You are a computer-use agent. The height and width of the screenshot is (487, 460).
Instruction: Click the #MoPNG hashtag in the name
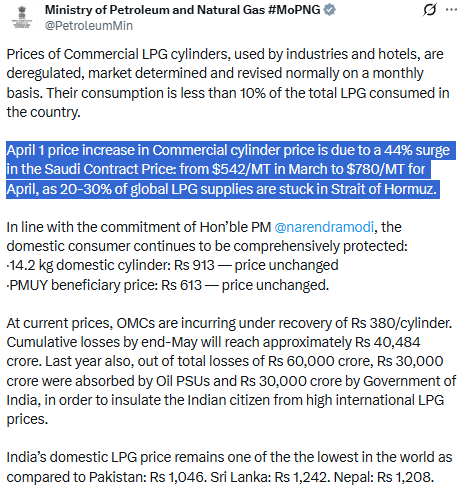coord(294,10)
